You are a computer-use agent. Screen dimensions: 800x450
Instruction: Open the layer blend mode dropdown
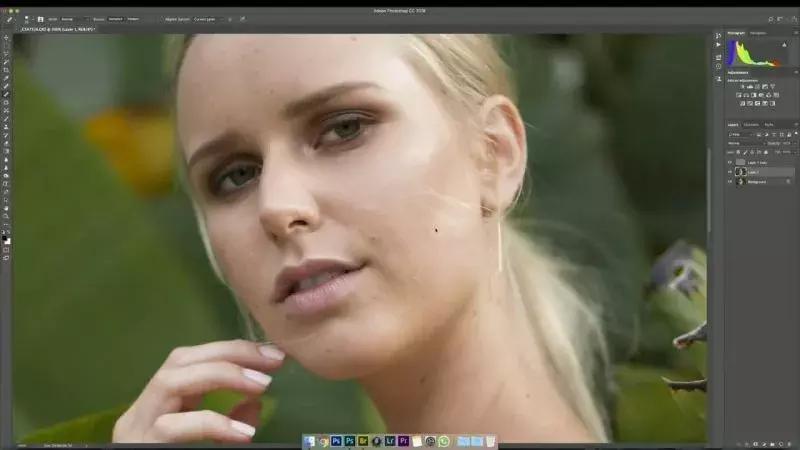click(745, 143)
